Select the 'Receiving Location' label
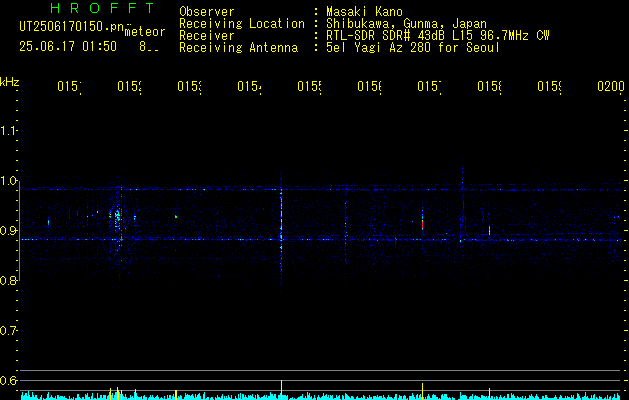 [242, 24]
